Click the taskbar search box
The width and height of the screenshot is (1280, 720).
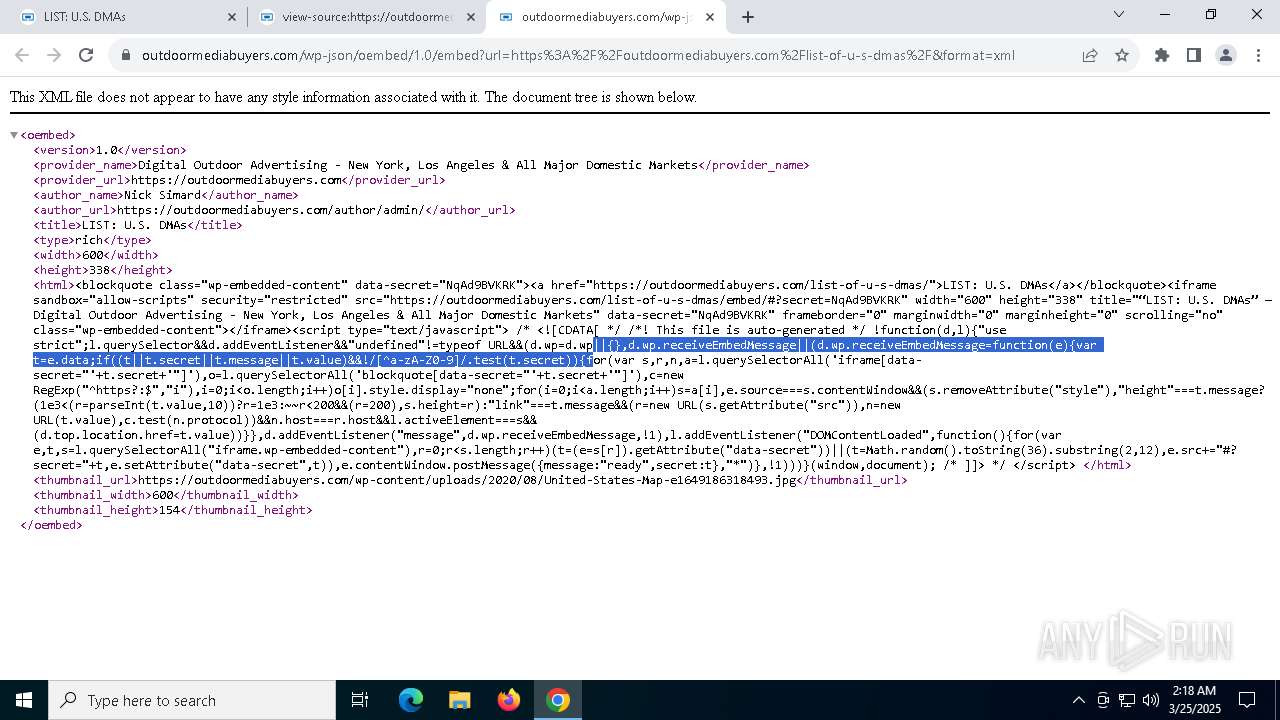pyautogui.click(x=192, y=700)
